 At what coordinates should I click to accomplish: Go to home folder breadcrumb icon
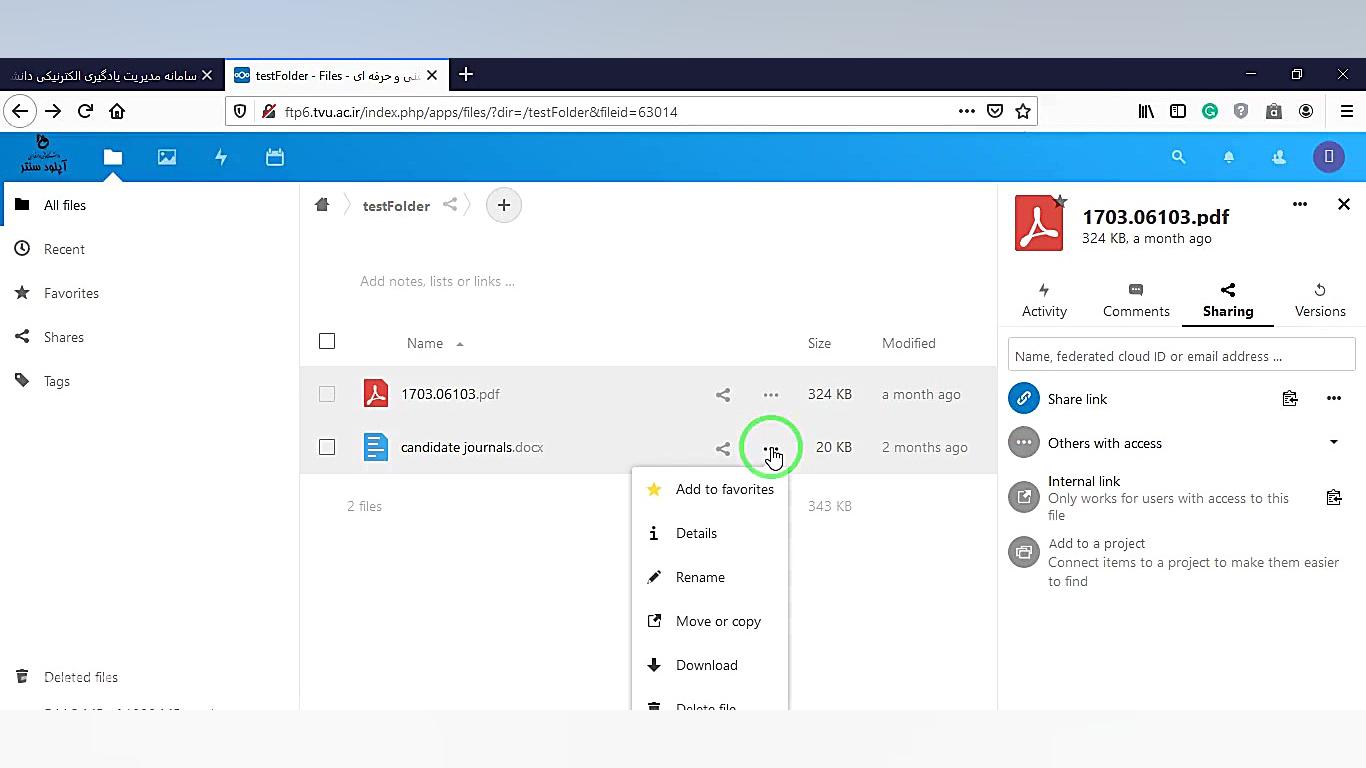tap(322, 205)
